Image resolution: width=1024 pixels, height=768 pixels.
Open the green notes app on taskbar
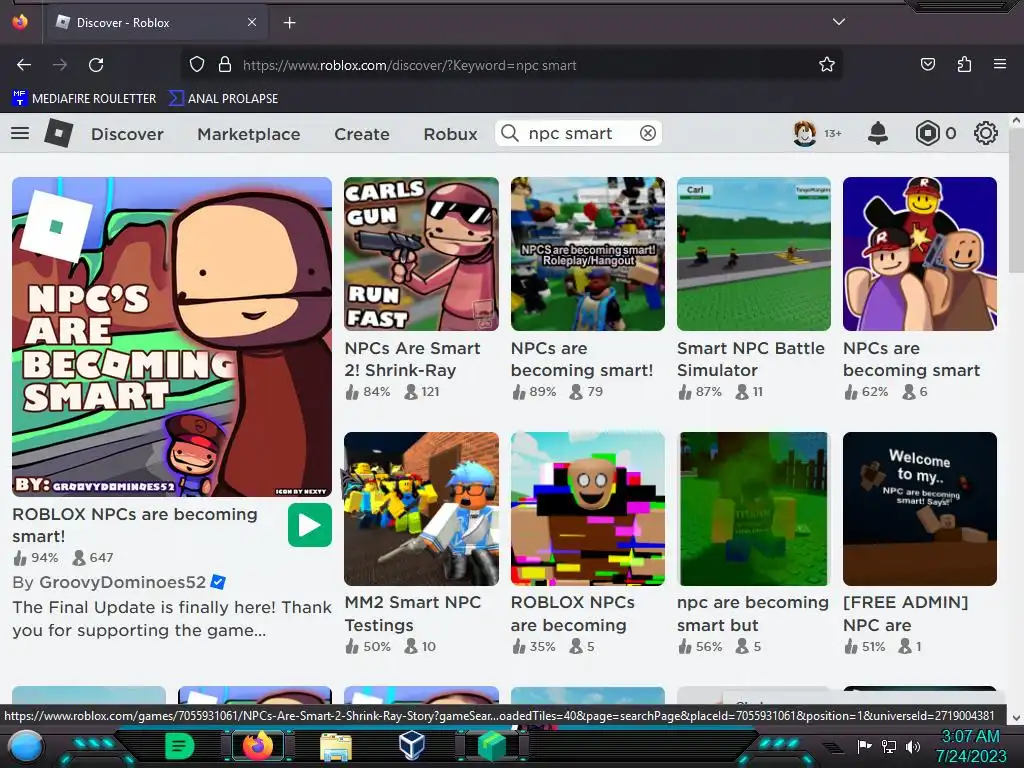tap(179, 746)
